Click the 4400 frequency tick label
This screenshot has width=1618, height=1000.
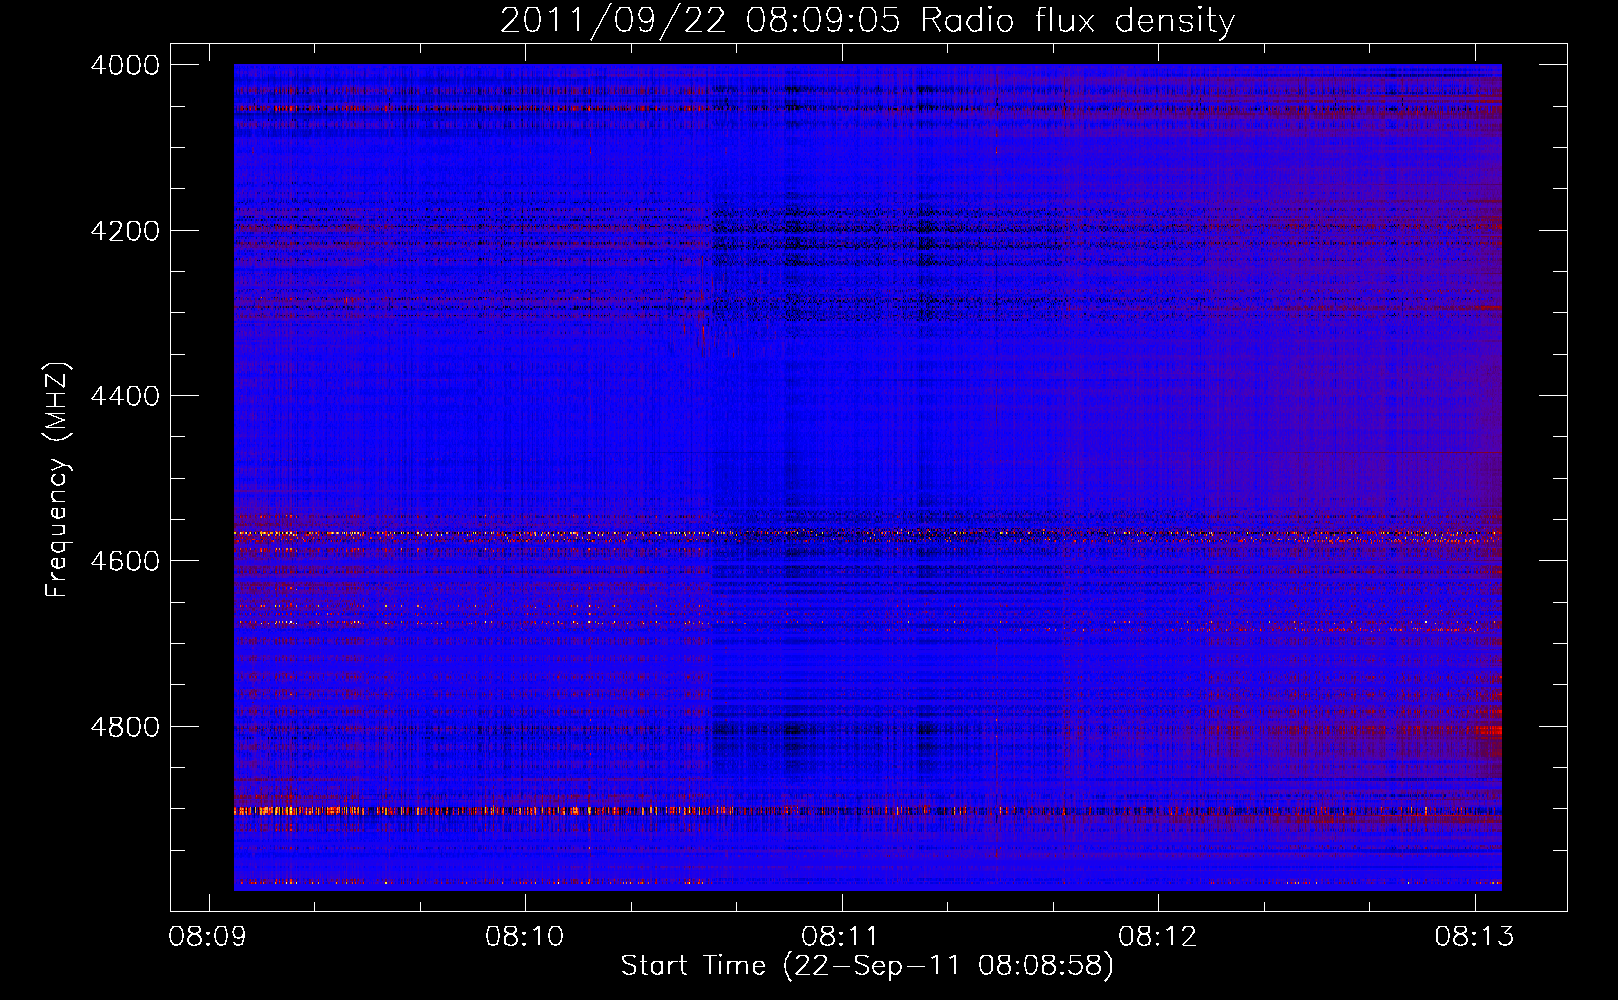tap(125, 396)
